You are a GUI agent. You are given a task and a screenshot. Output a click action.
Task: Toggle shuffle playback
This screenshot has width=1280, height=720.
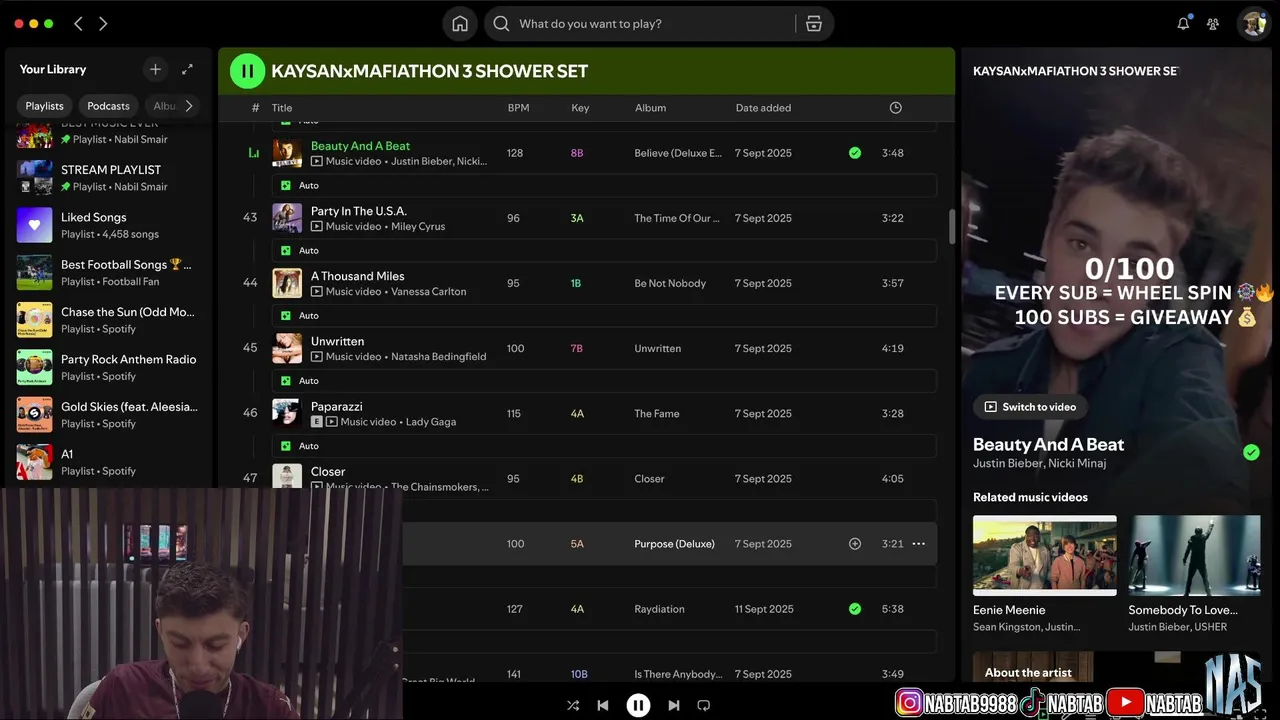[x=573, y=705]
